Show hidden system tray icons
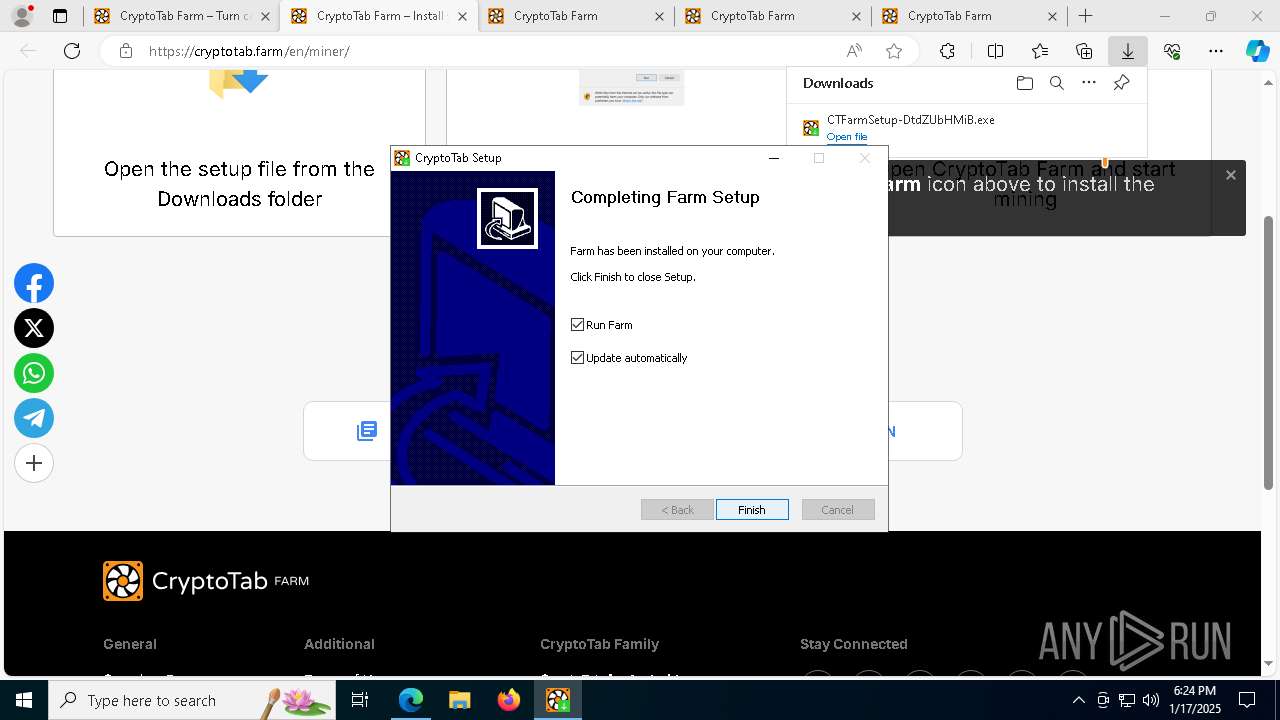 coord(1078,700)
